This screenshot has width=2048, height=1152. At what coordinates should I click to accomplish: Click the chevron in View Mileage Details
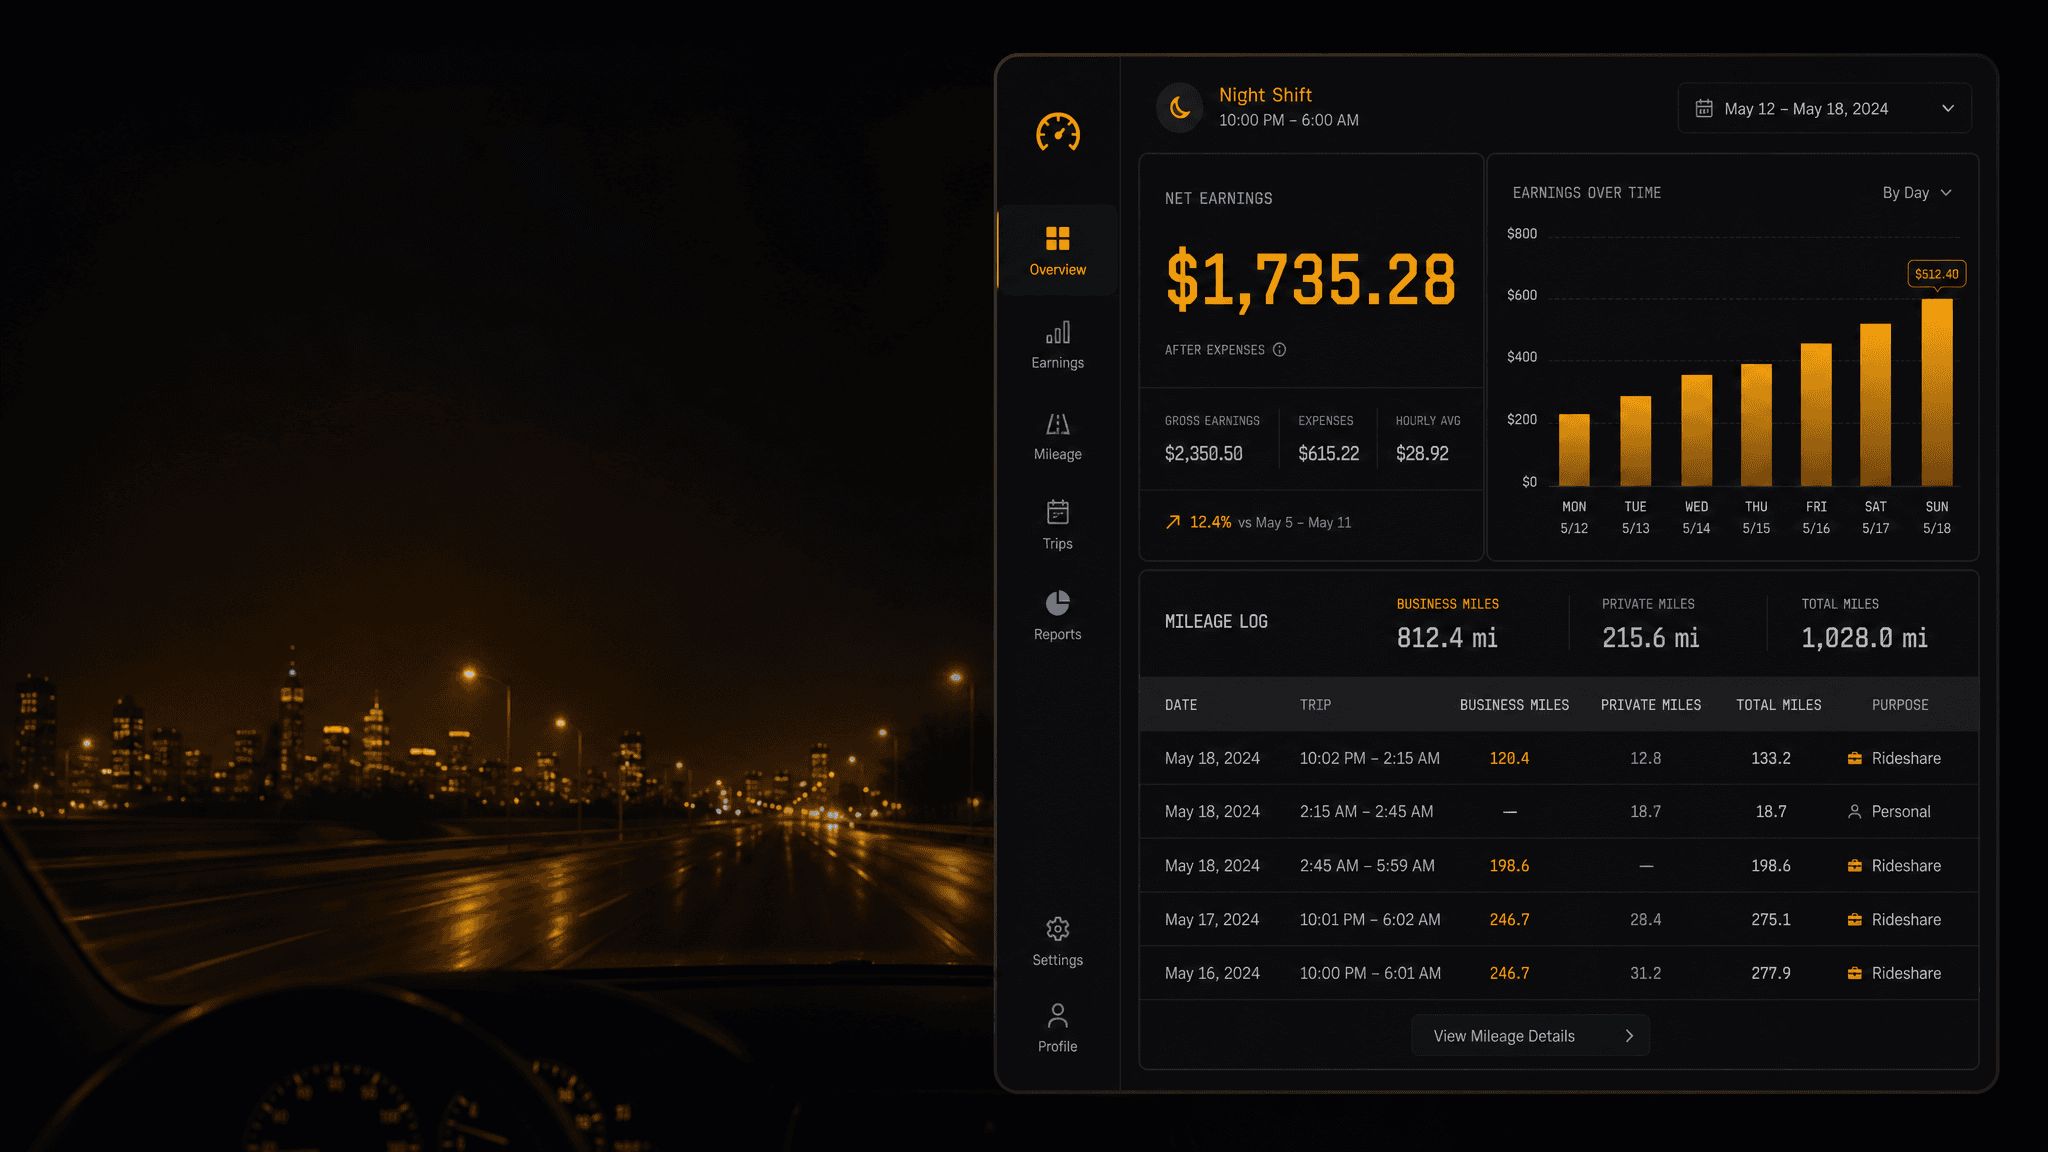click(x=1629, y=1036)
